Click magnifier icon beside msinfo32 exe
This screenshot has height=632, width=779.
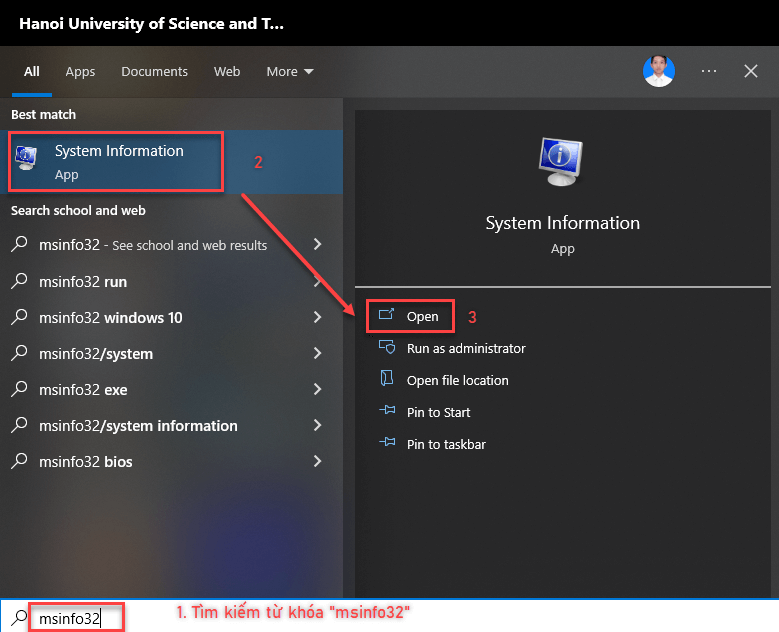coord(19,389)
